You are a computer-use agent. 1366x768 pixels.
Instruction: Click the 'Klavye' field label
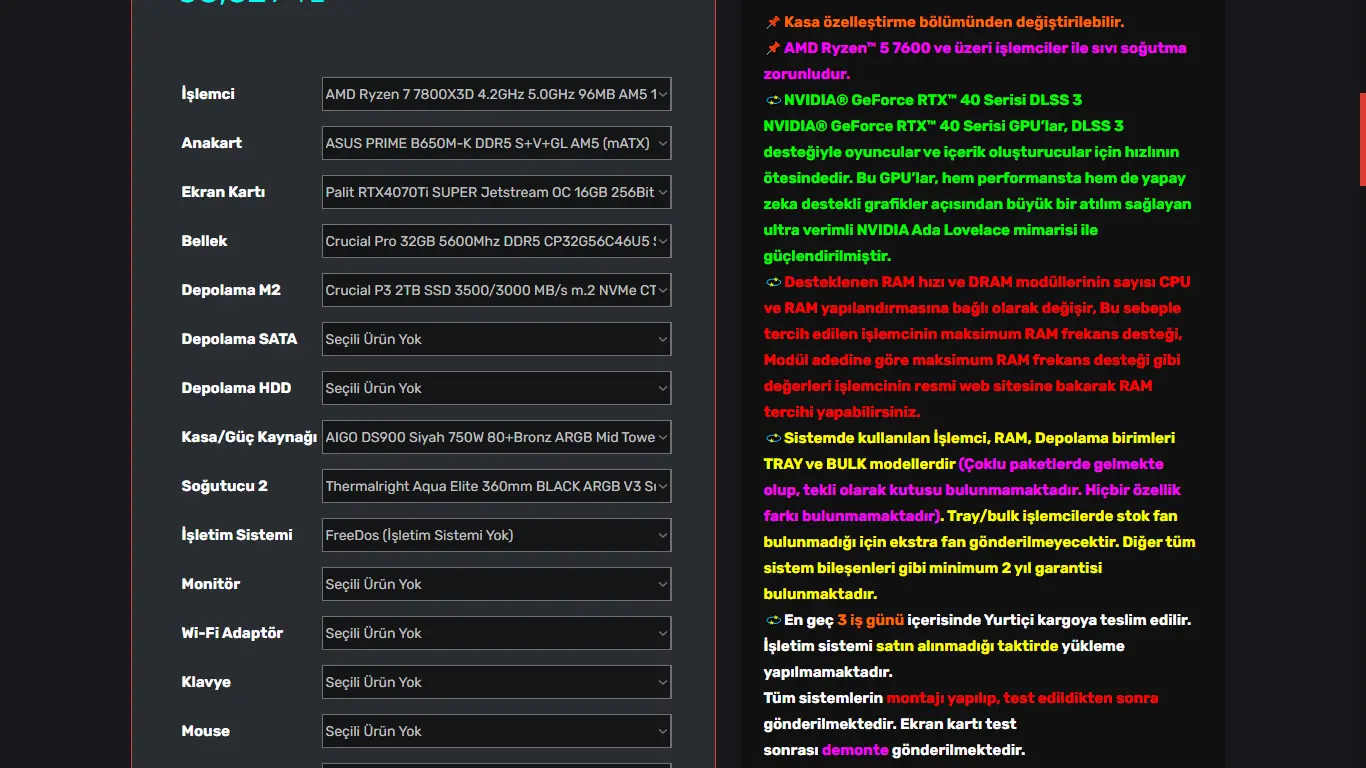coord(206,682)
